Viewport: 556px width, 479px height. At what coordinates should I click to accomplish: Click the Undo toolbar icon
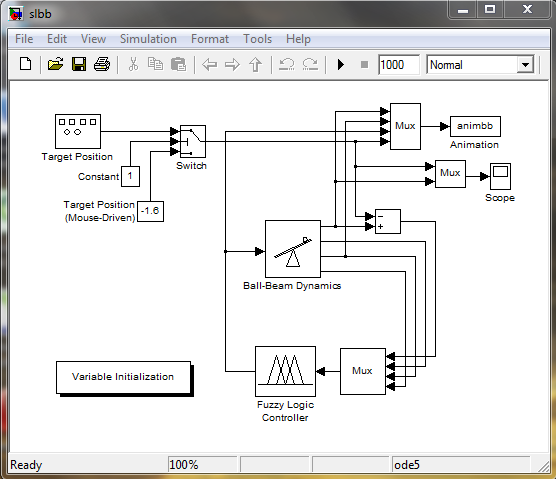pyautogui.click(x=287, y=65)
